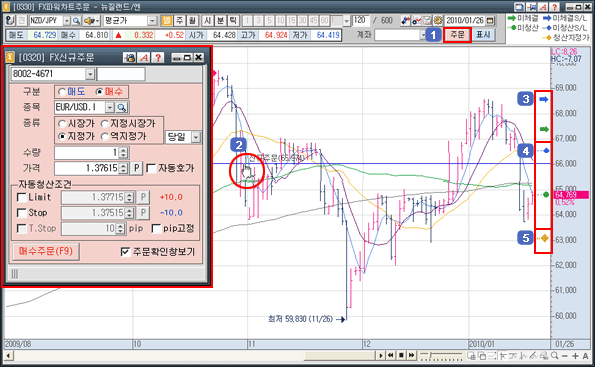Switch chart period to 분 (minute)
The width and height of the screenshot is (595, 367).
tap(220, 21)
